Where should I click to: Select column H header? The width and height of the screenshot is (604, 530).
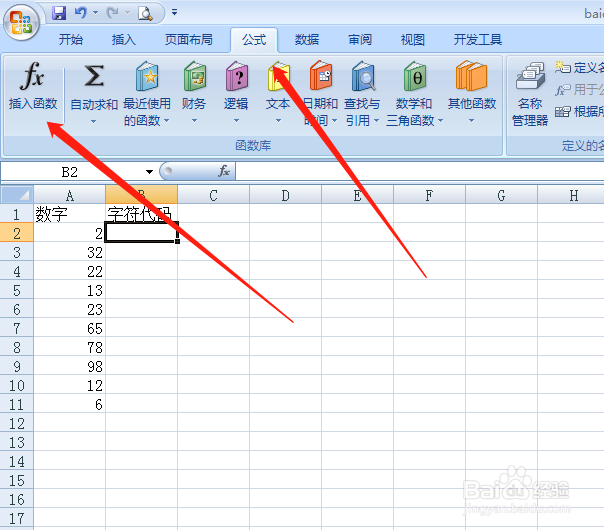pos(571,195)
